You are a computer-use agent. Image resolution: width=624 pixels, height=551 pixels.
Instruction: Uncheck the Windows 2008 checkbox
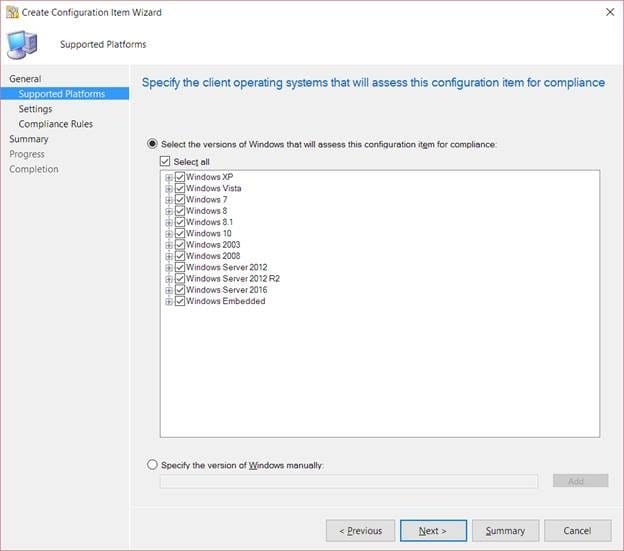(180, 256)
